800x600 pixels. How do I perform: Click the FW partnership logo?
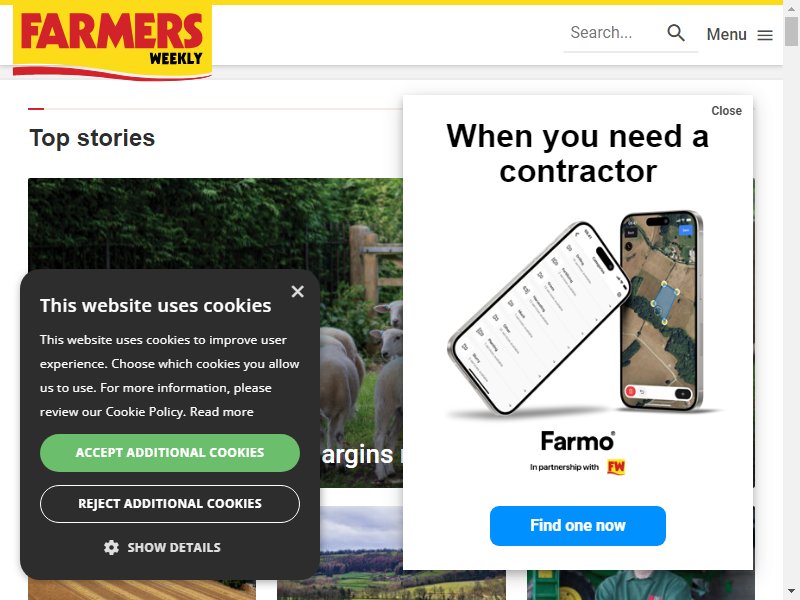coord(616,467)
